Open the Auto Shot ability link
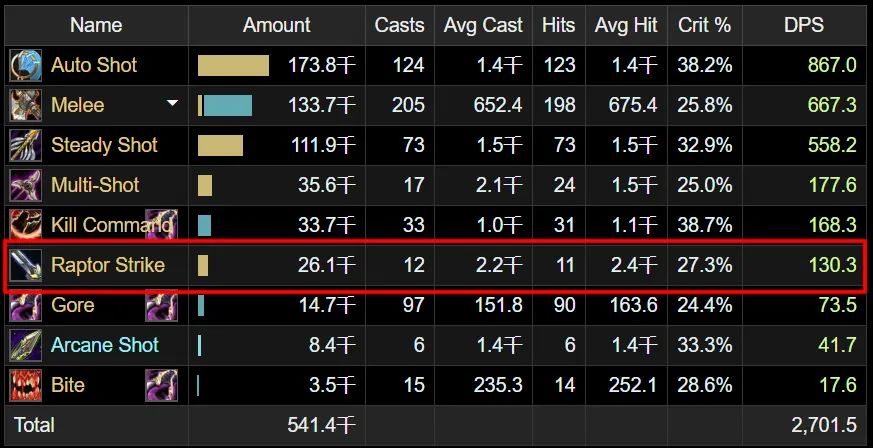The image size is (873, 448). (94, 65)
